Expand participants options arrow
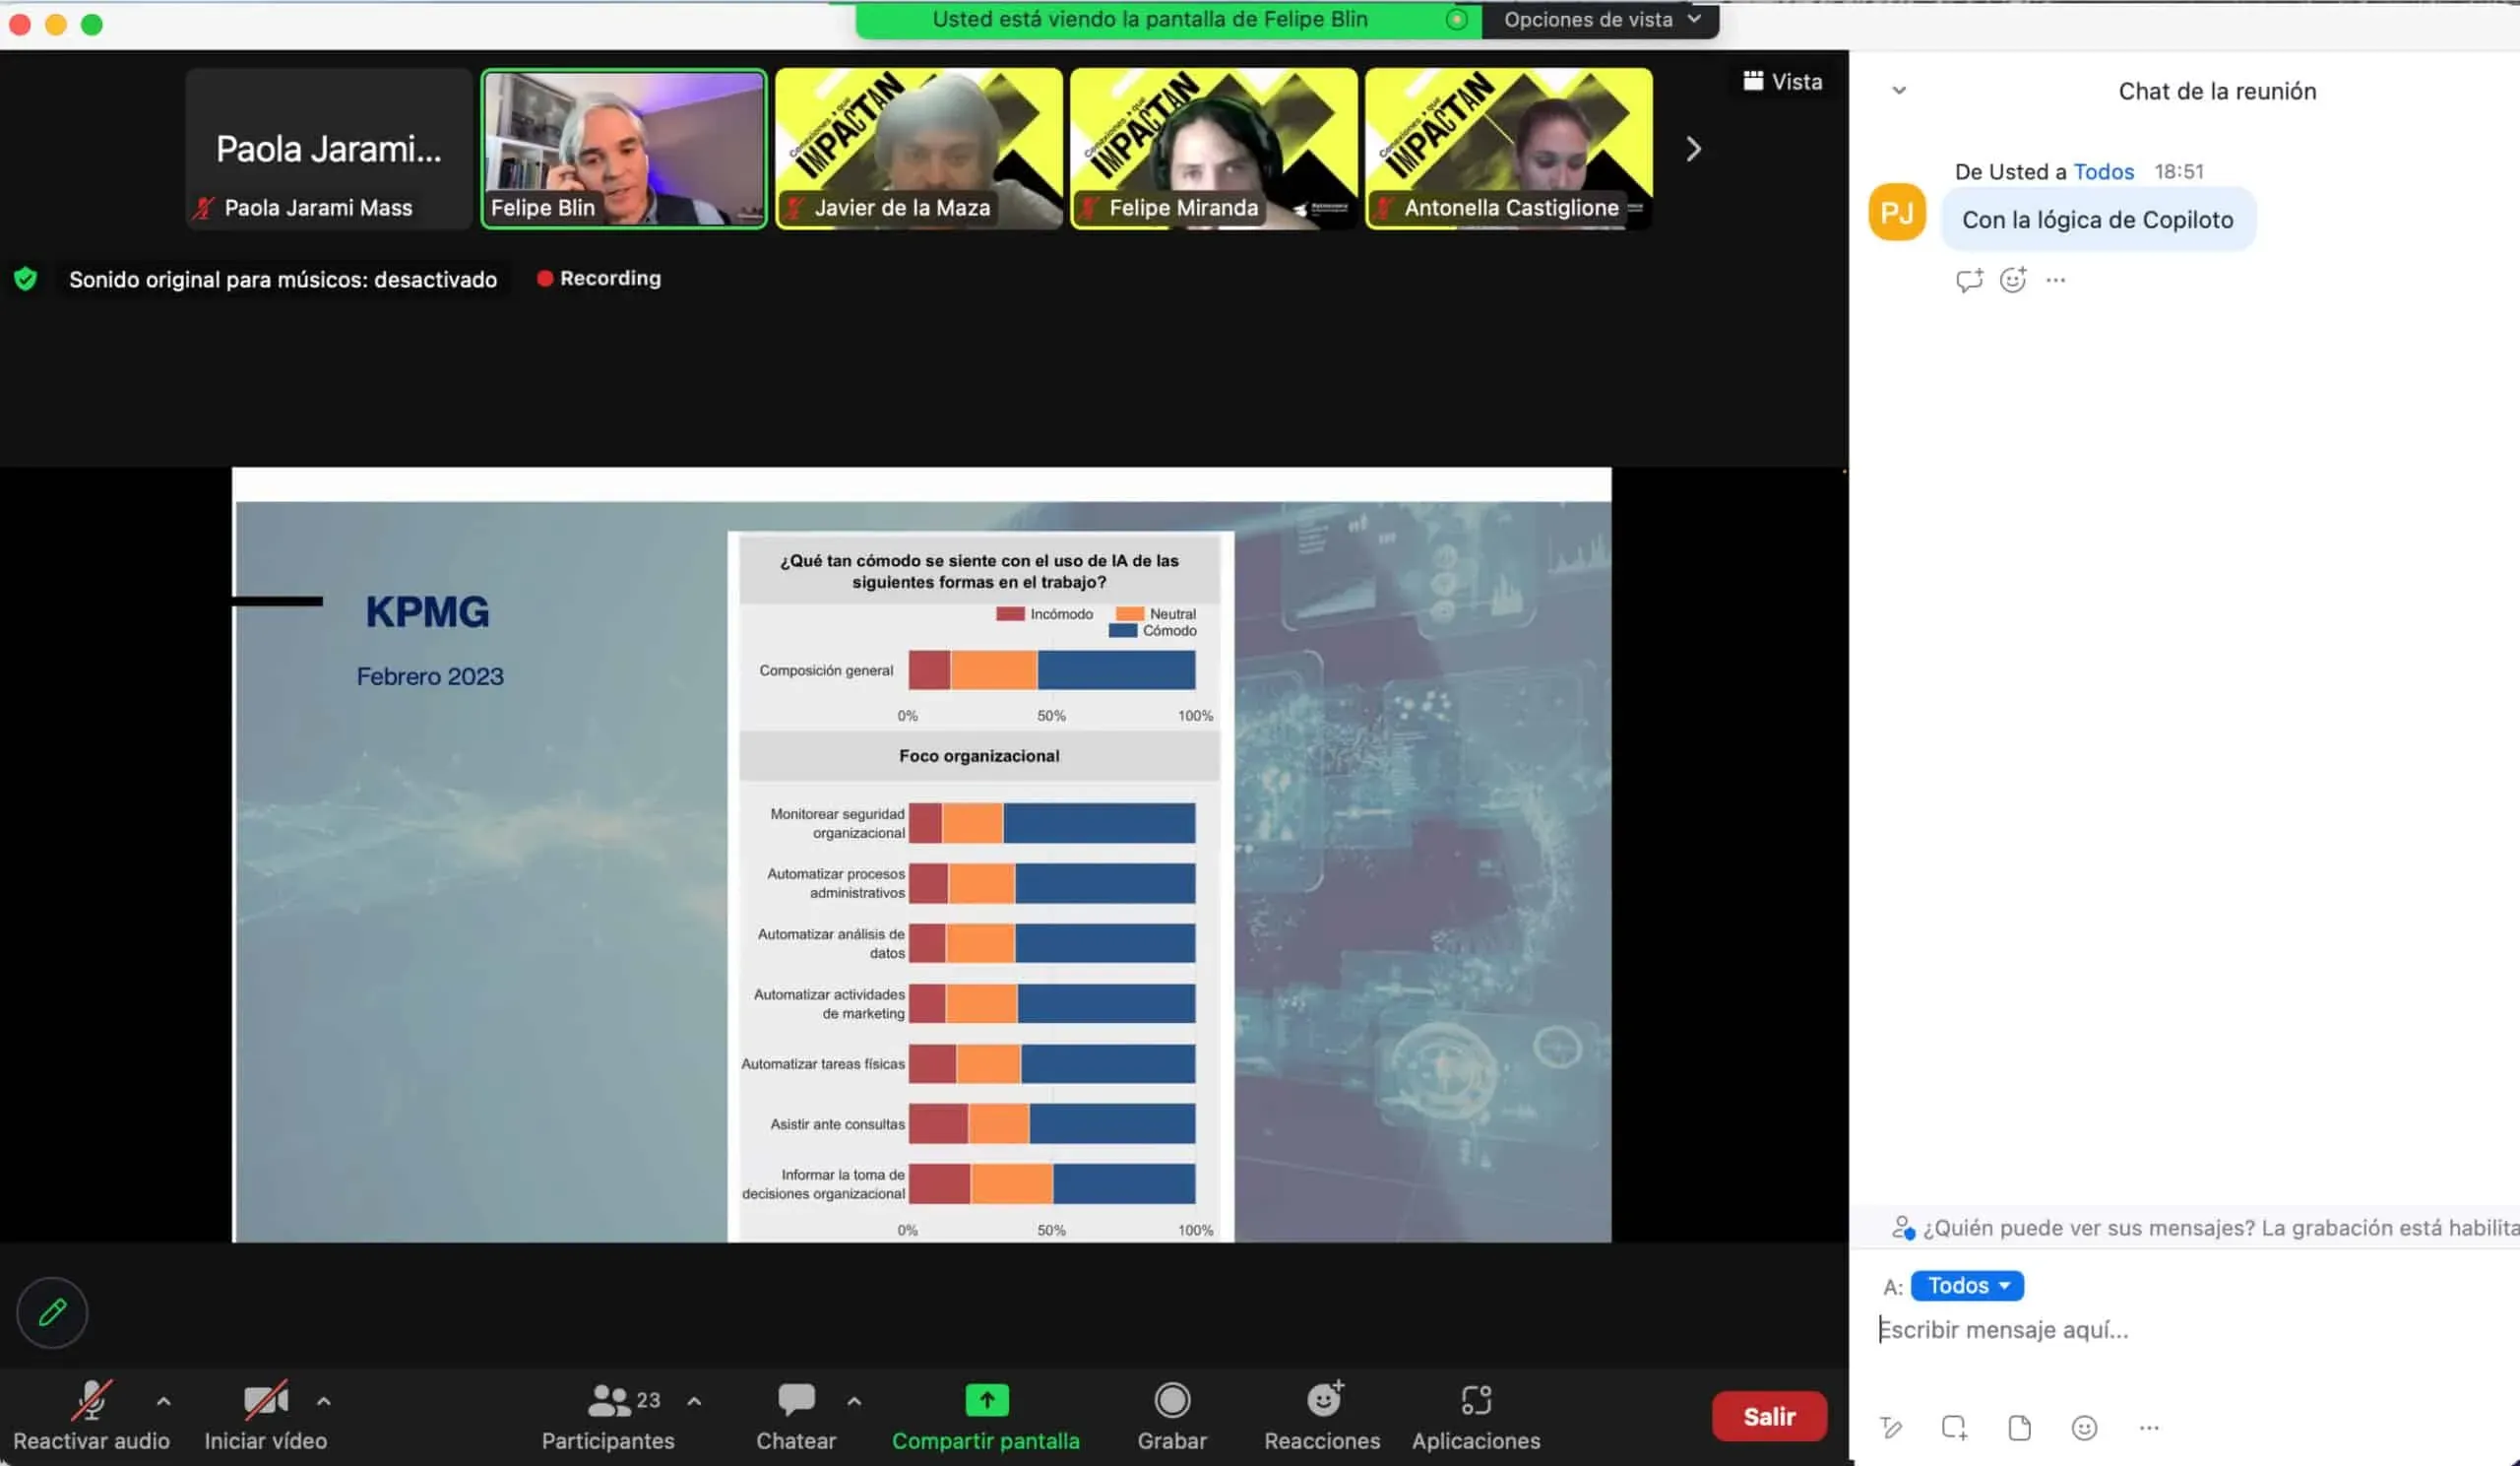Screen dimensions: 2520x1466 click(x=694, y=1402)
